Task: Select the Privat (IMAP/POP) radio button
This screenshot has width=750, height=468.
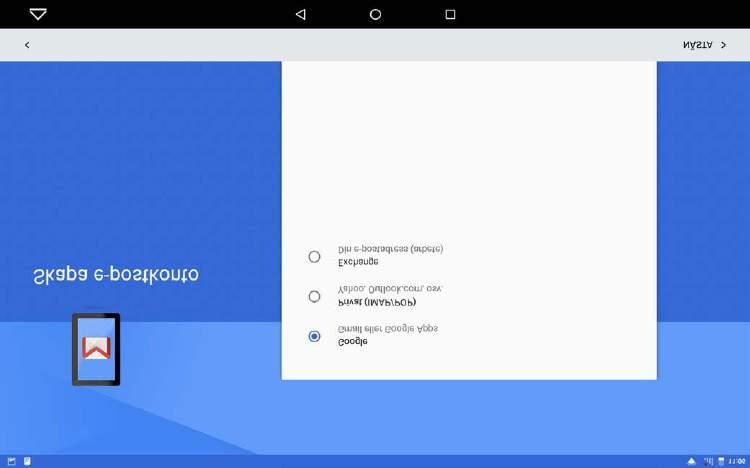Action: (x=314, y=297)
